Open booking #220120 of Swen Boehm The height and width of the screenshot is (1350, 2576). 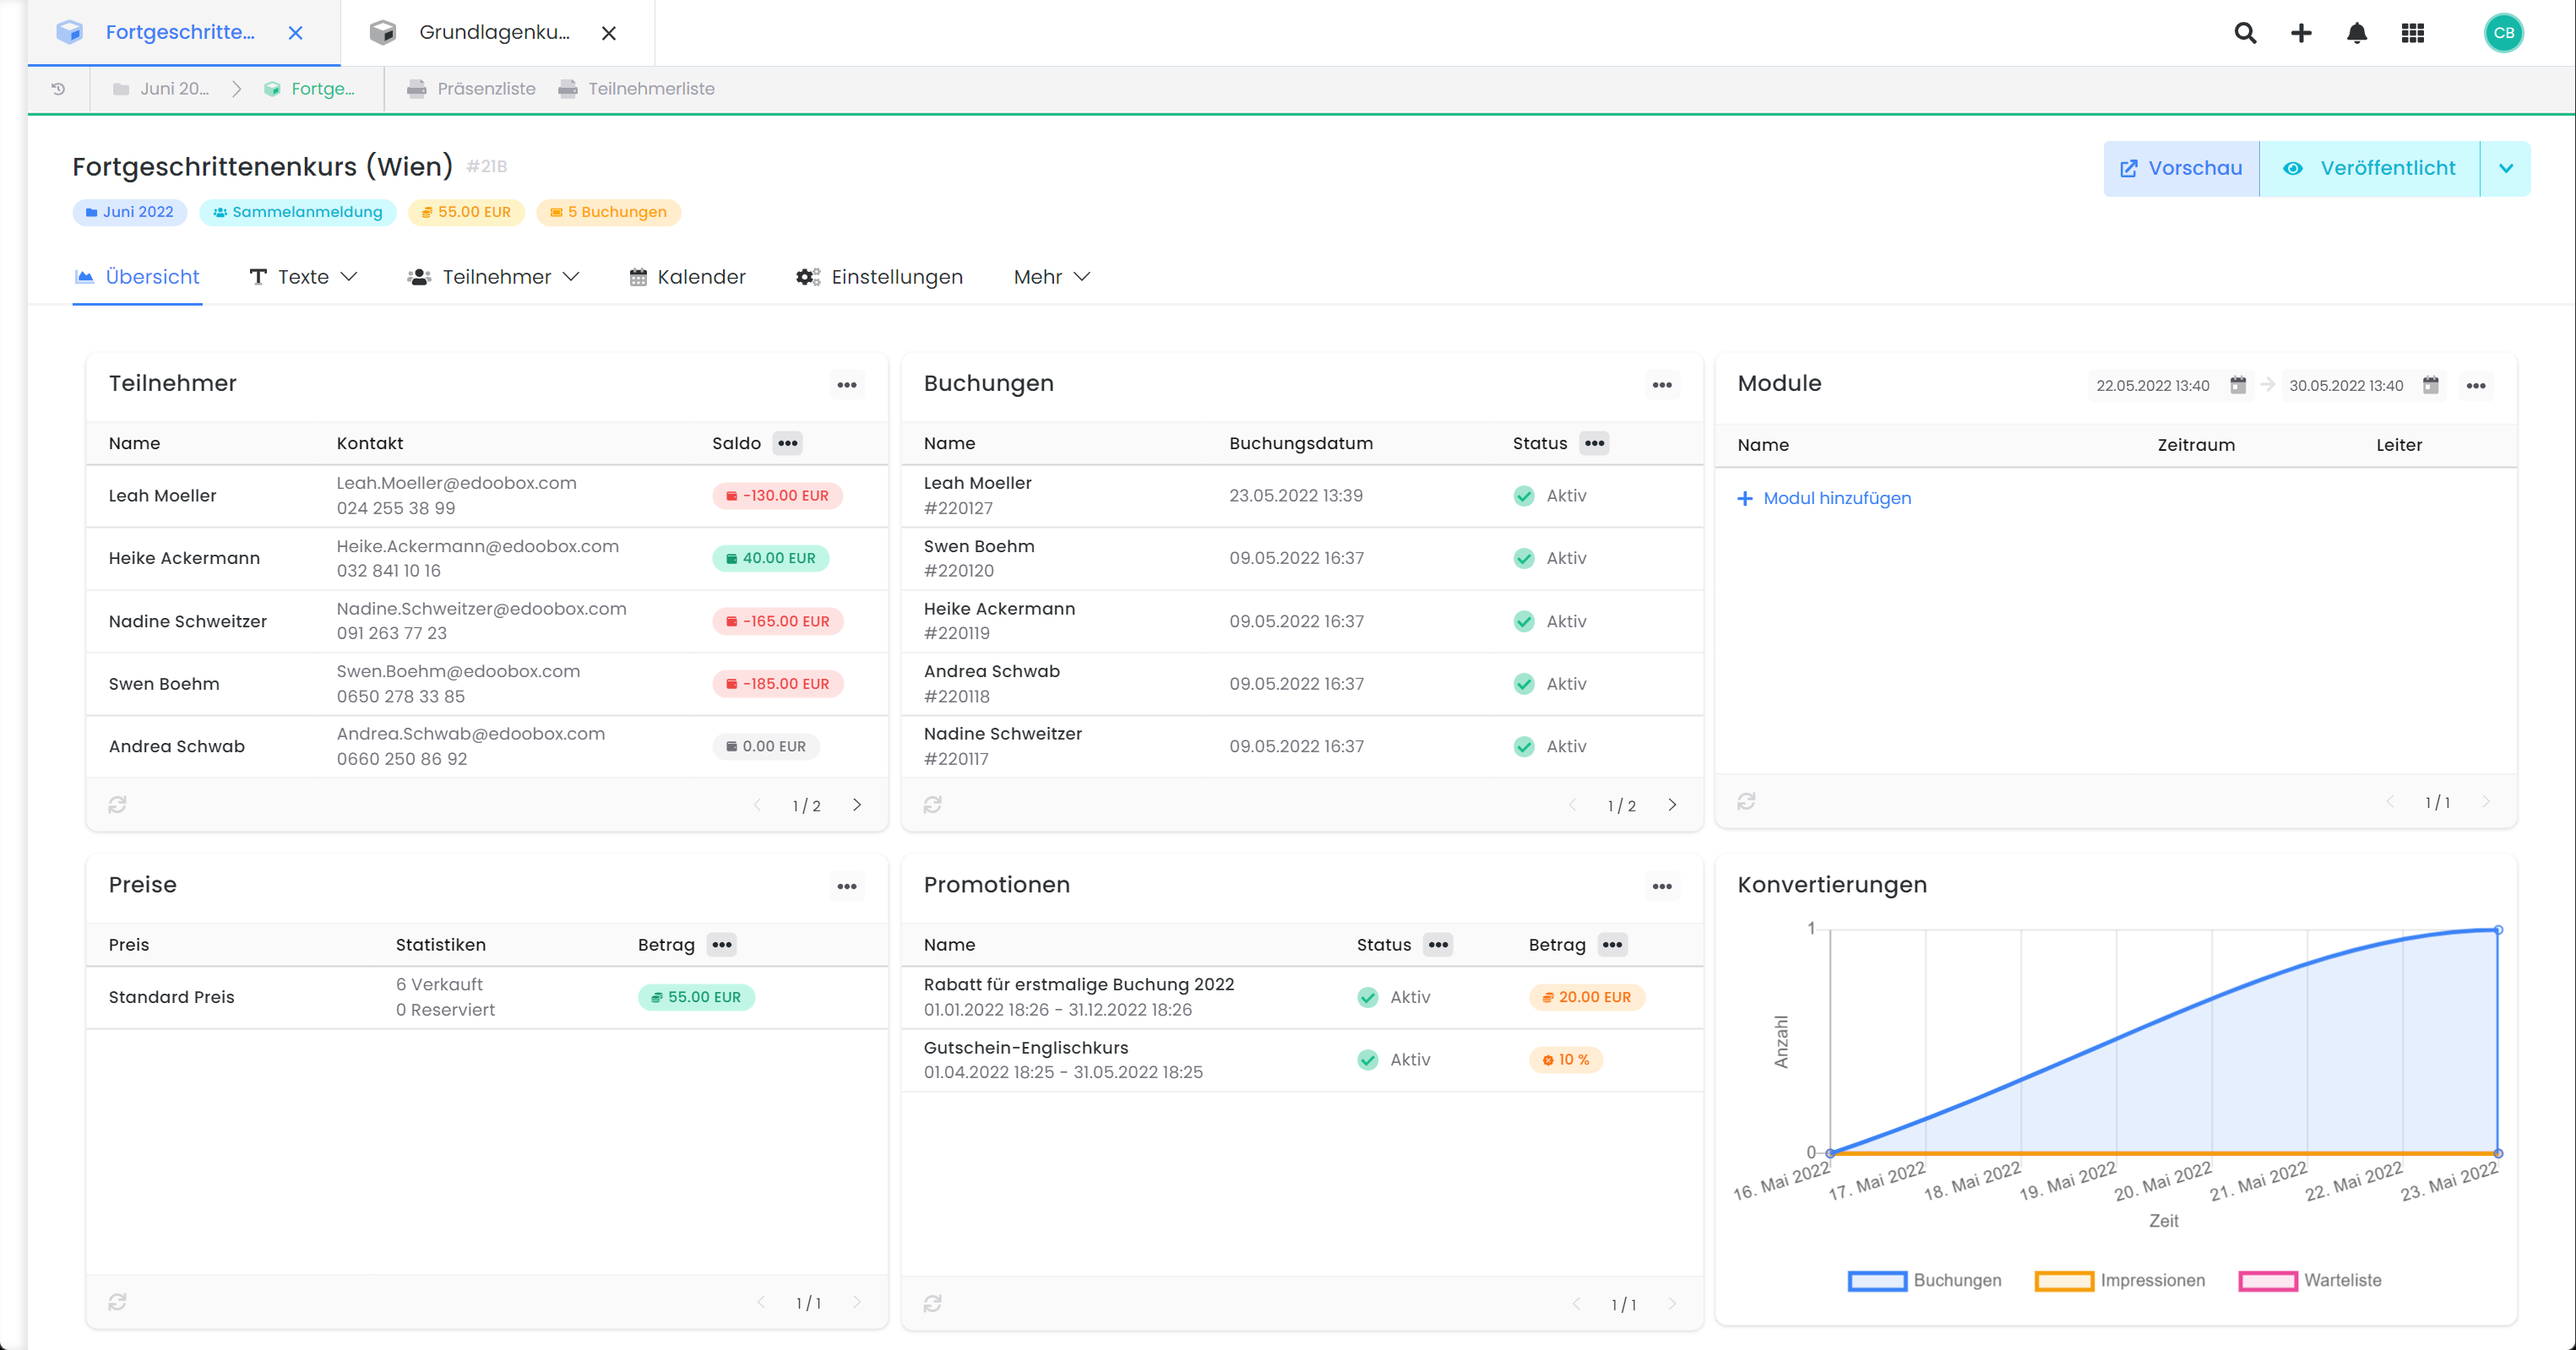1302,559
